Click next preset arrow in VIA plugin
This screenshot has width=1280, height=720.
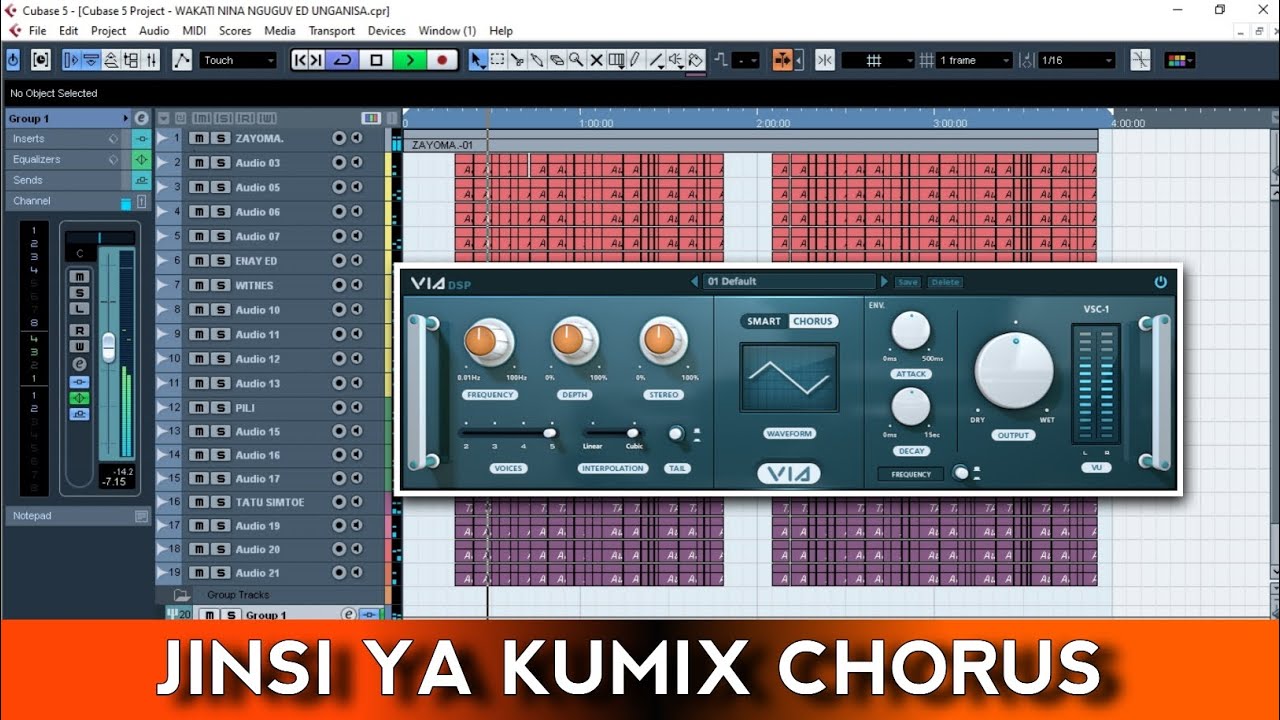[x=884, y=282]
